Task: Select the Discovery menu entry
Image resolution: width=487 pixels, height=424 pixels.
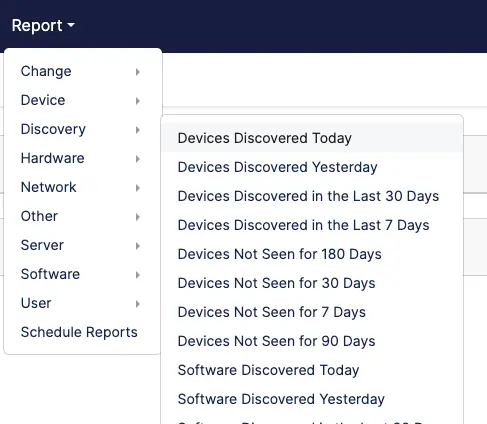Action: (x=83, y=129)
